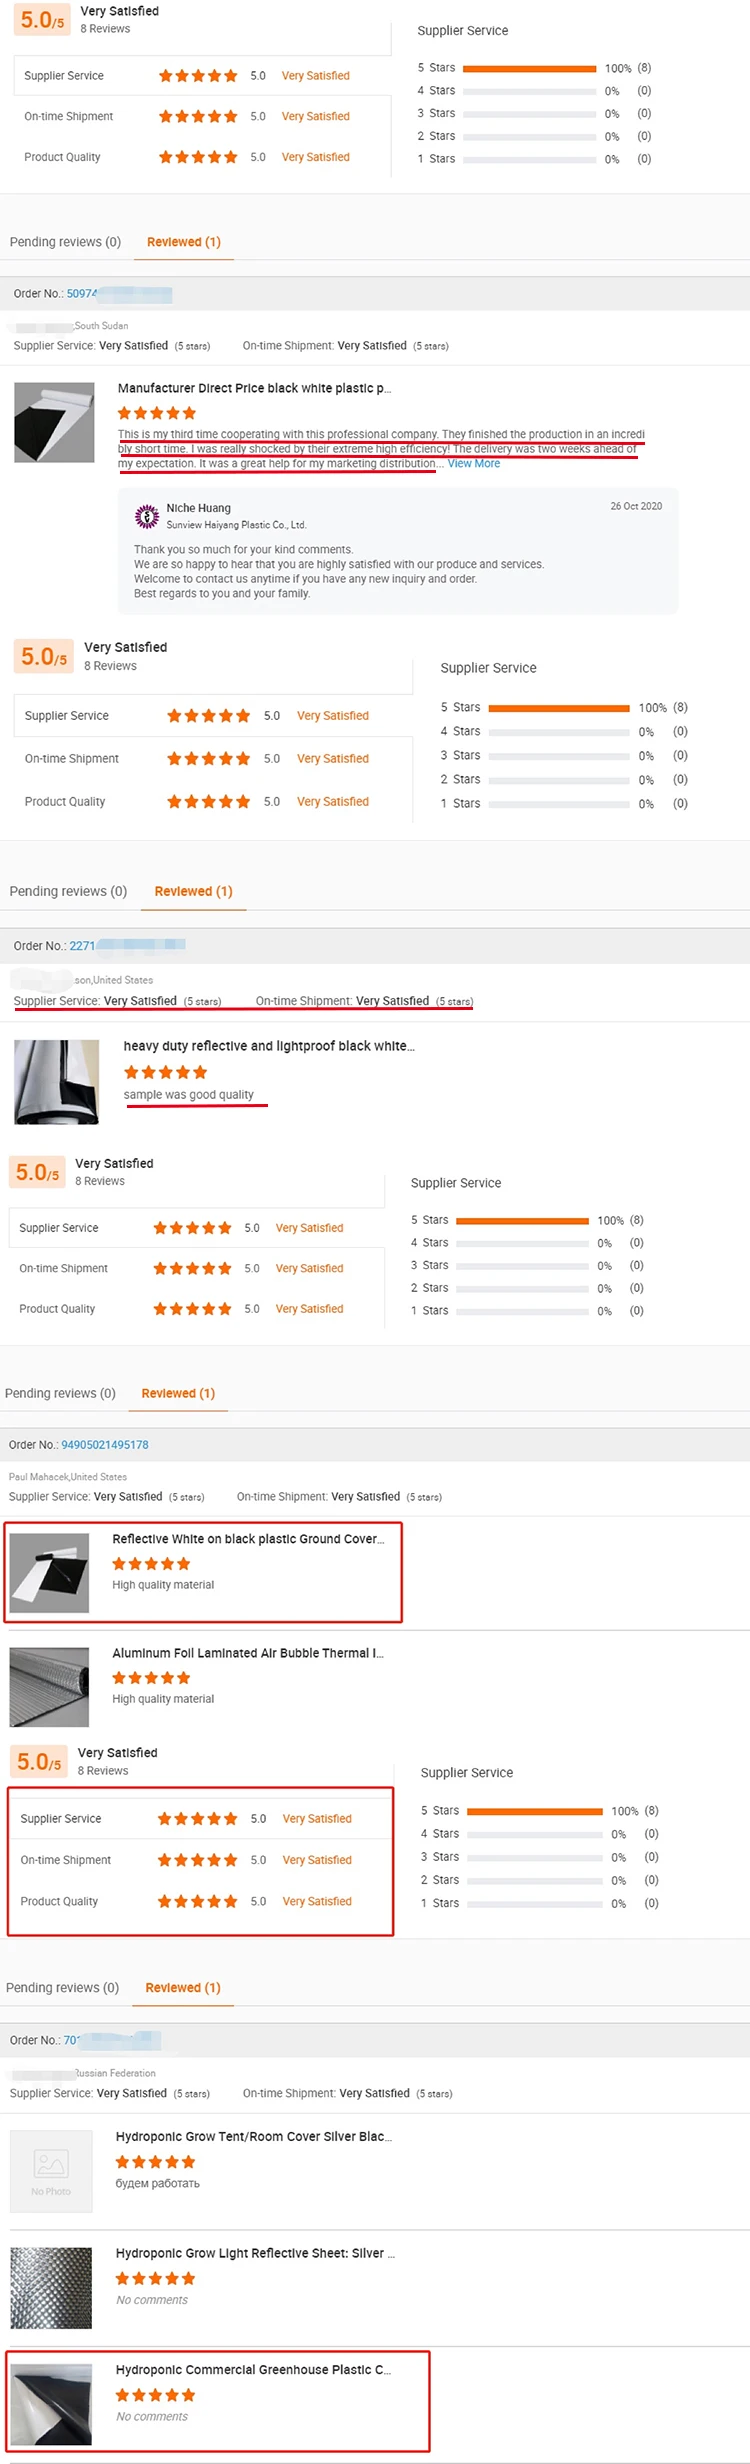The width and height of the screenshot is (750, 2464).
Task: Open Aluminum Foil Laminated Air Bubble Thermal title
Action: [x=248, y=1653]
